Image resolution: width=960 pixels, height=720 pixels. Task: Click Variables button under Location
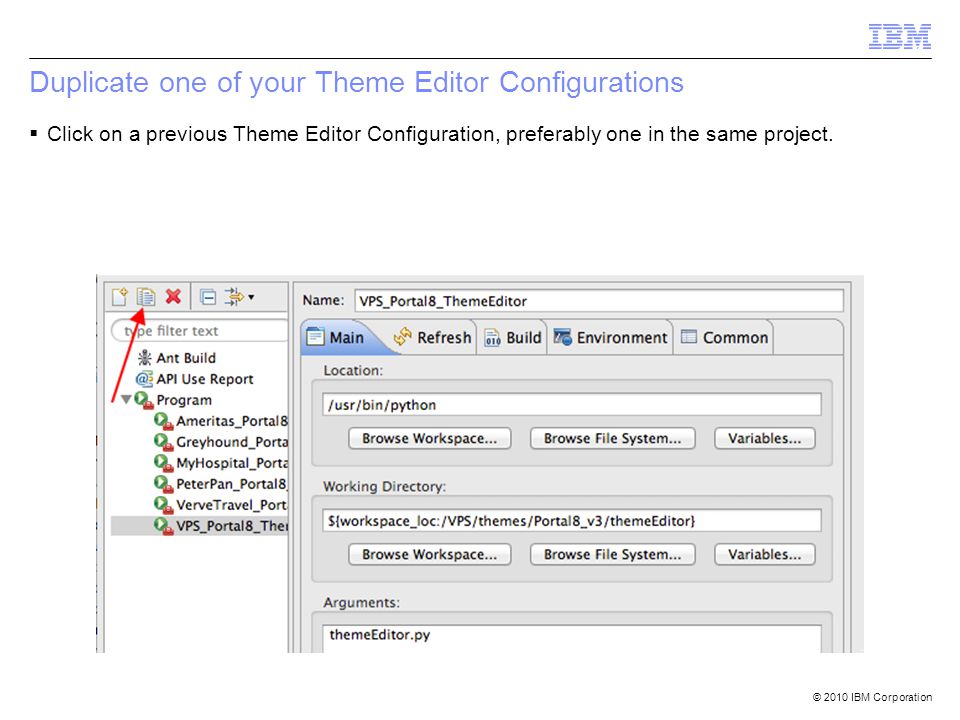coord(765,438)
